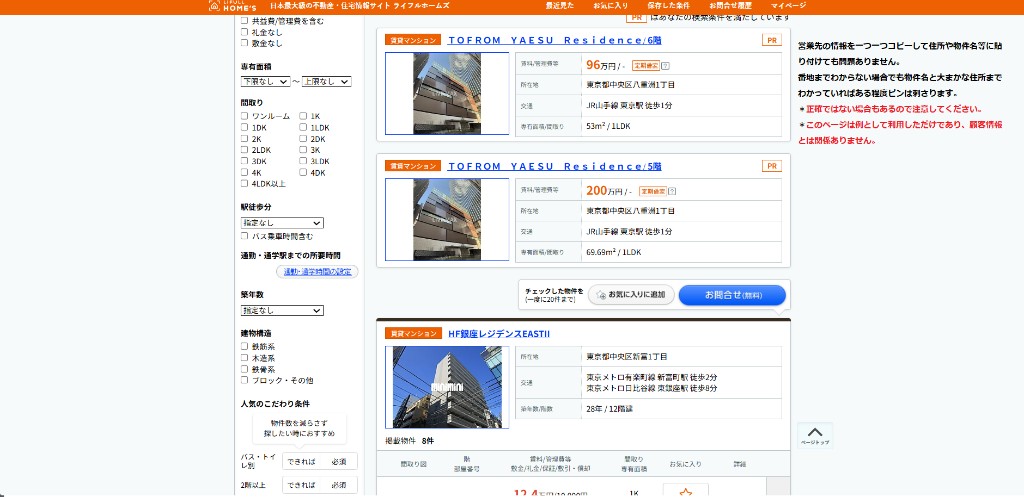The height and width of the screenshot is (497, 1024).
Task: Open the 上限なし area dropdown
Action: point(326,82)
